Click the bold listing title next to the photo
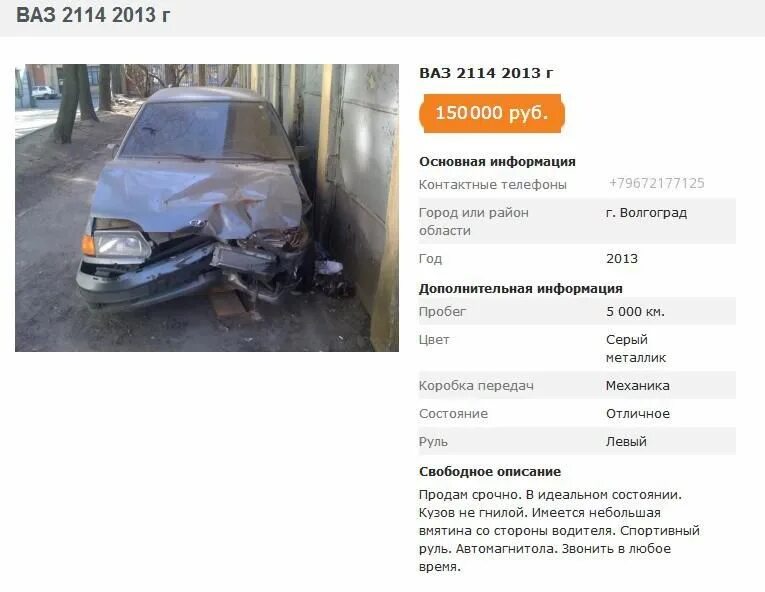The height and width of the screenshot is (592, 765). 486,73
